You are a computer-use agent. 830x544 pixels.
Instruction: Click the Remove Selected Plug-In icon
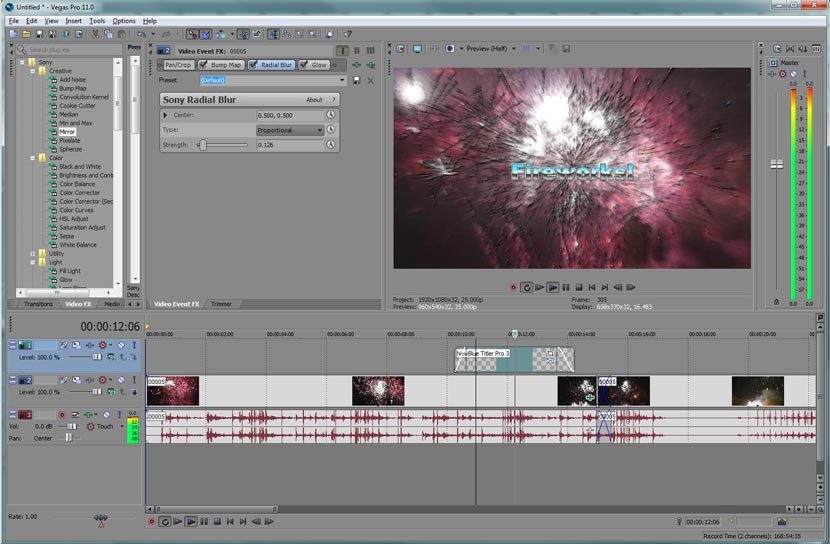coord(371,65)
